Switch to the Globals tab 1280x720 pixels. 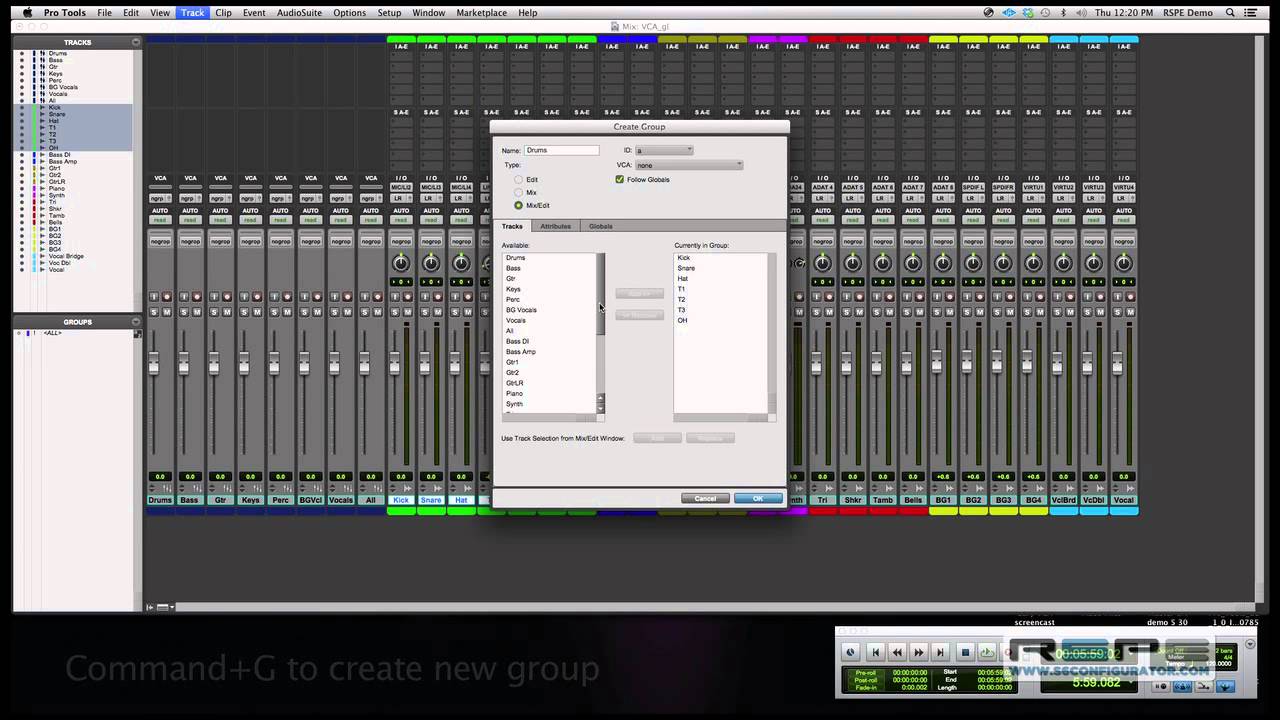600,226
